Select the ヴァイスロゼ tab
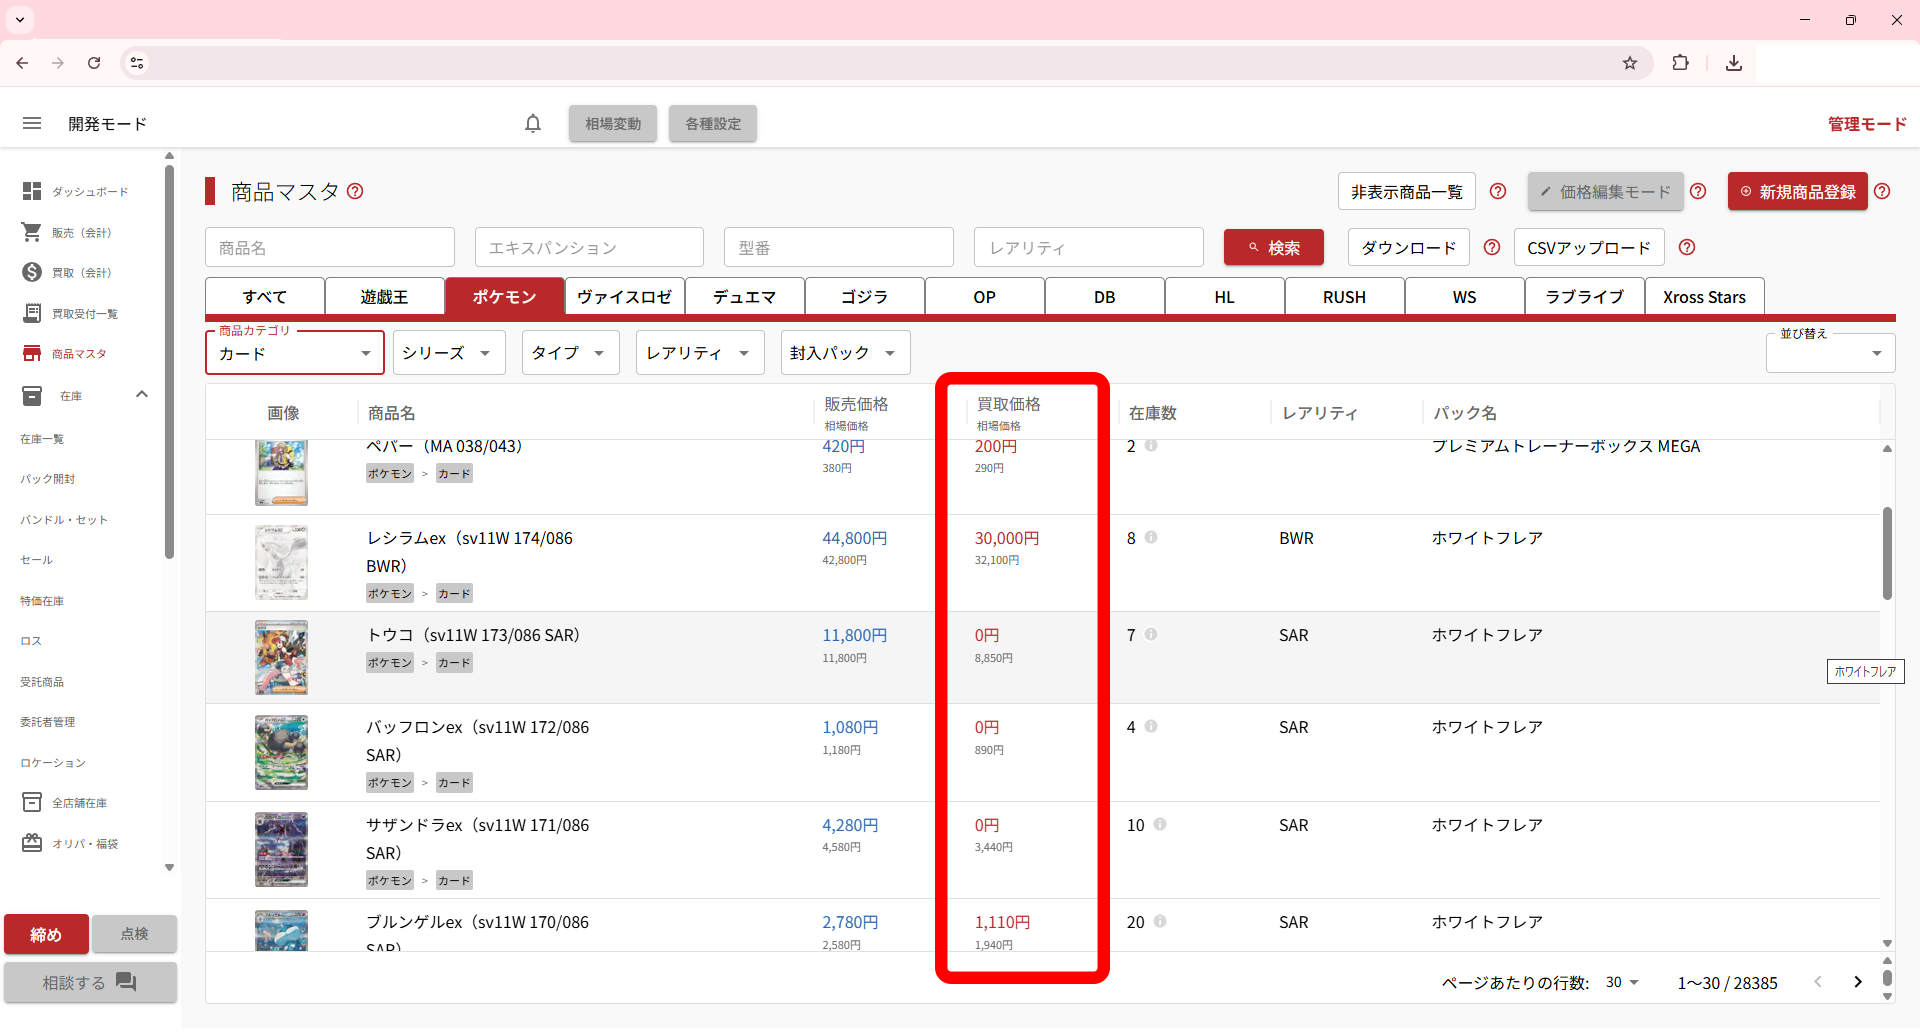 click(624, 297)
